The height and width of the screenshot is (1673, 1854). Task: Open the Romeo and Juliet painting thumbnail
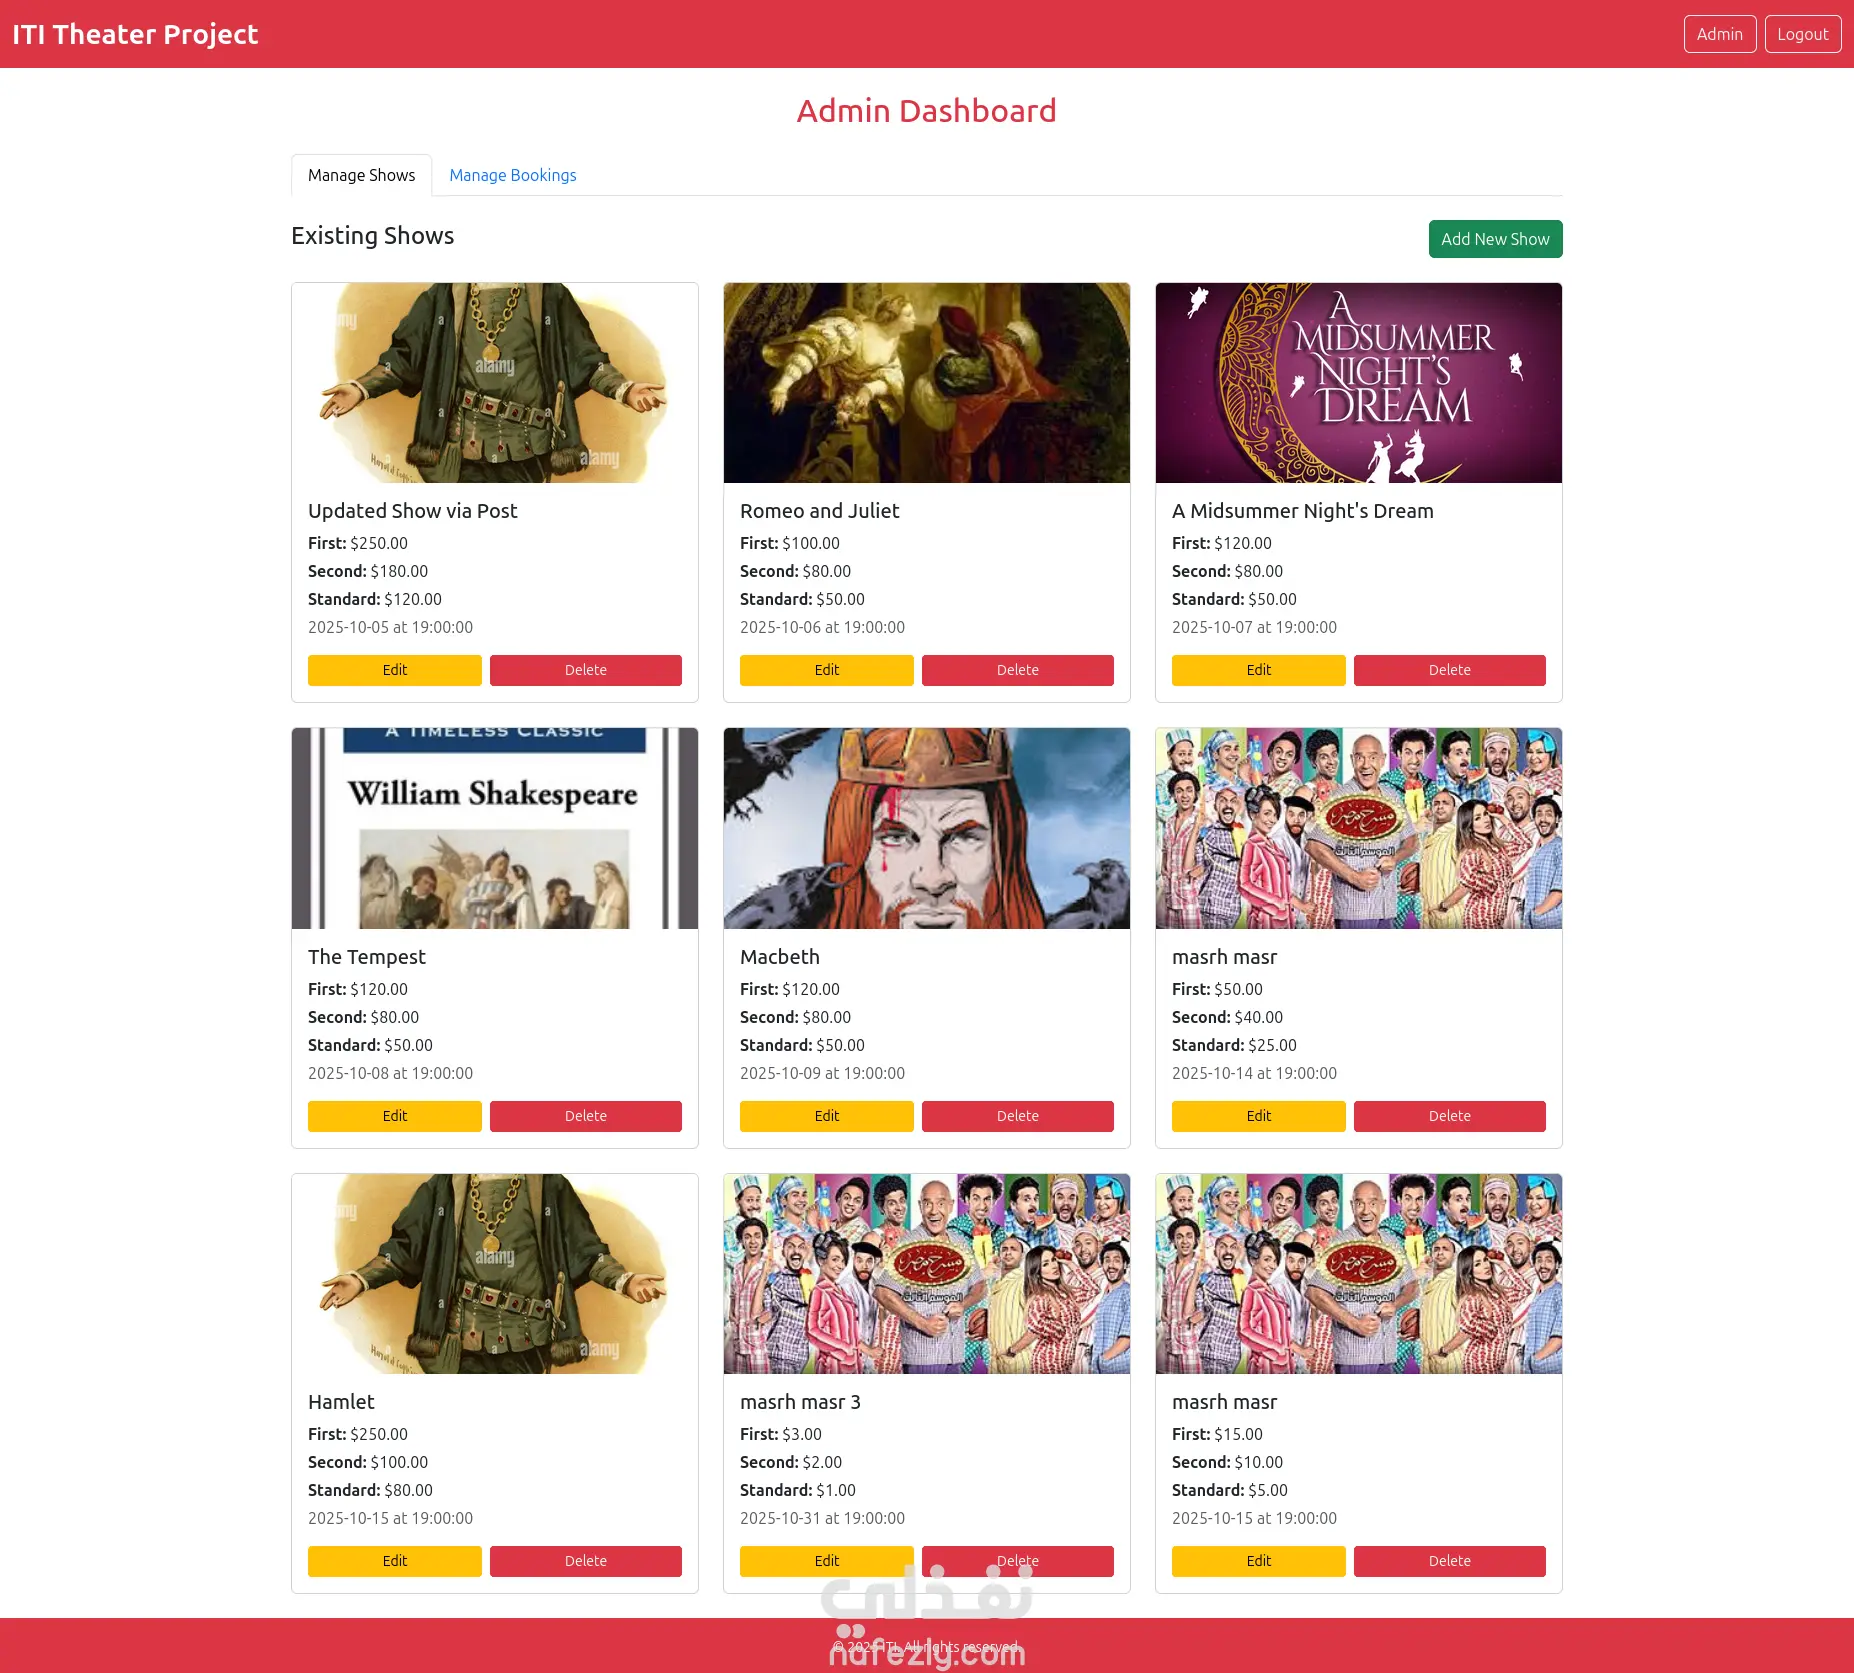pyautogui.click(x=927, y=383)
